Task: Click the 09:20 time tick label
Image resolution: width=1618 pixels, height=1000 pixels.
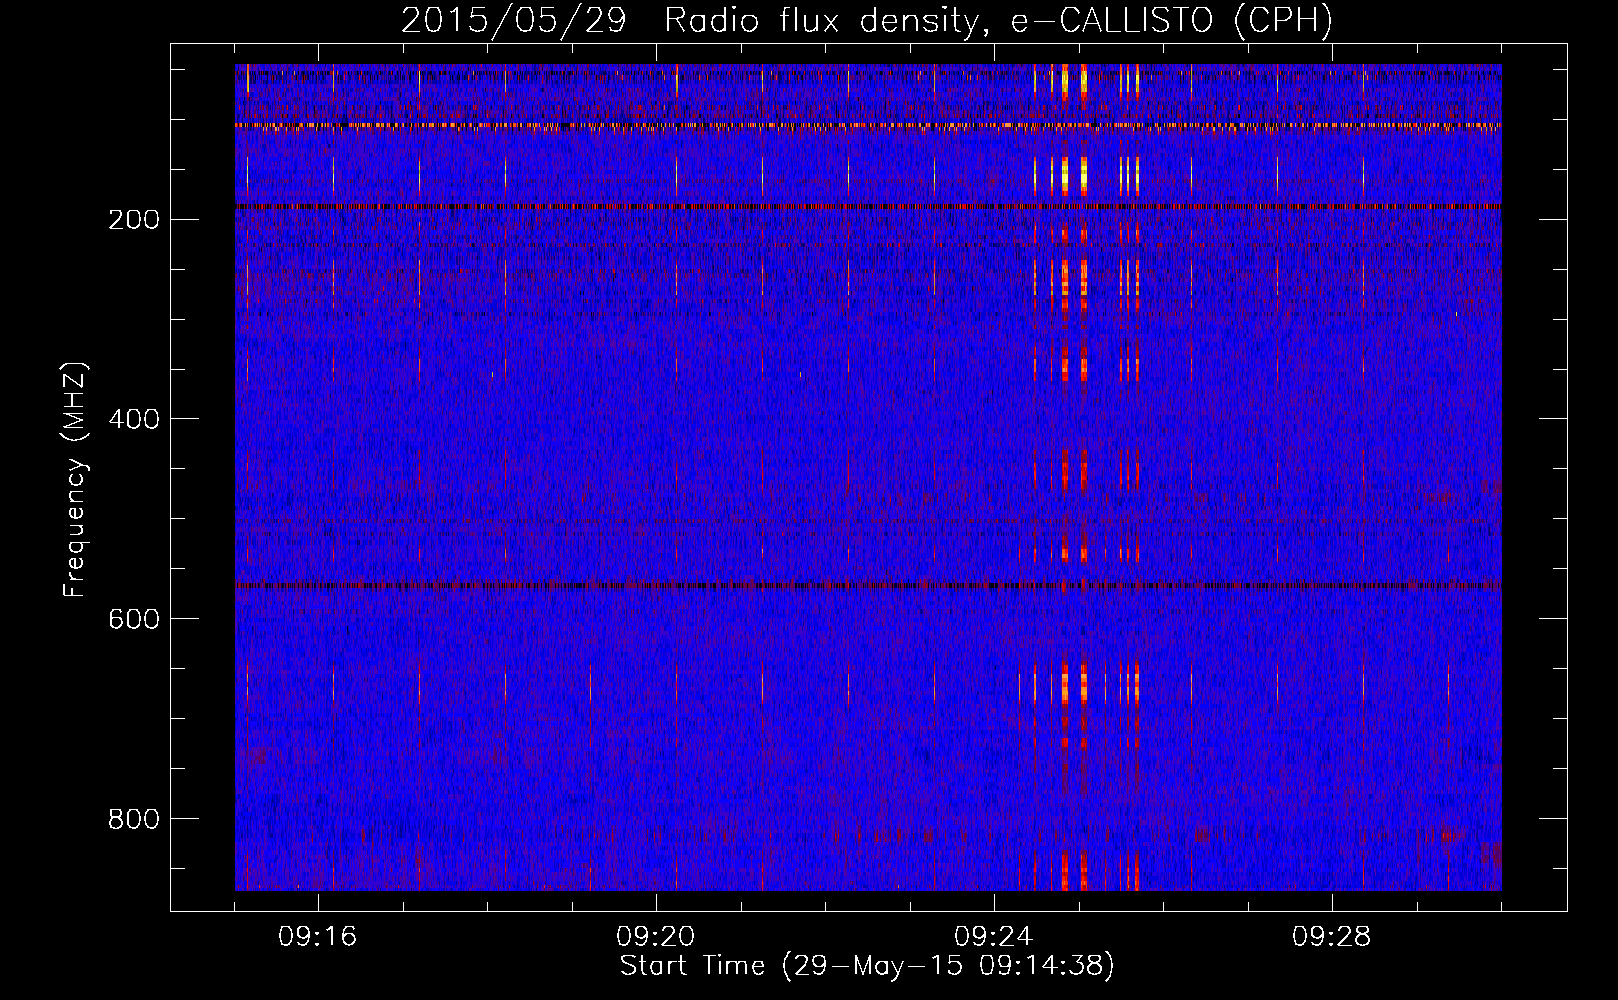Action: 656,937
